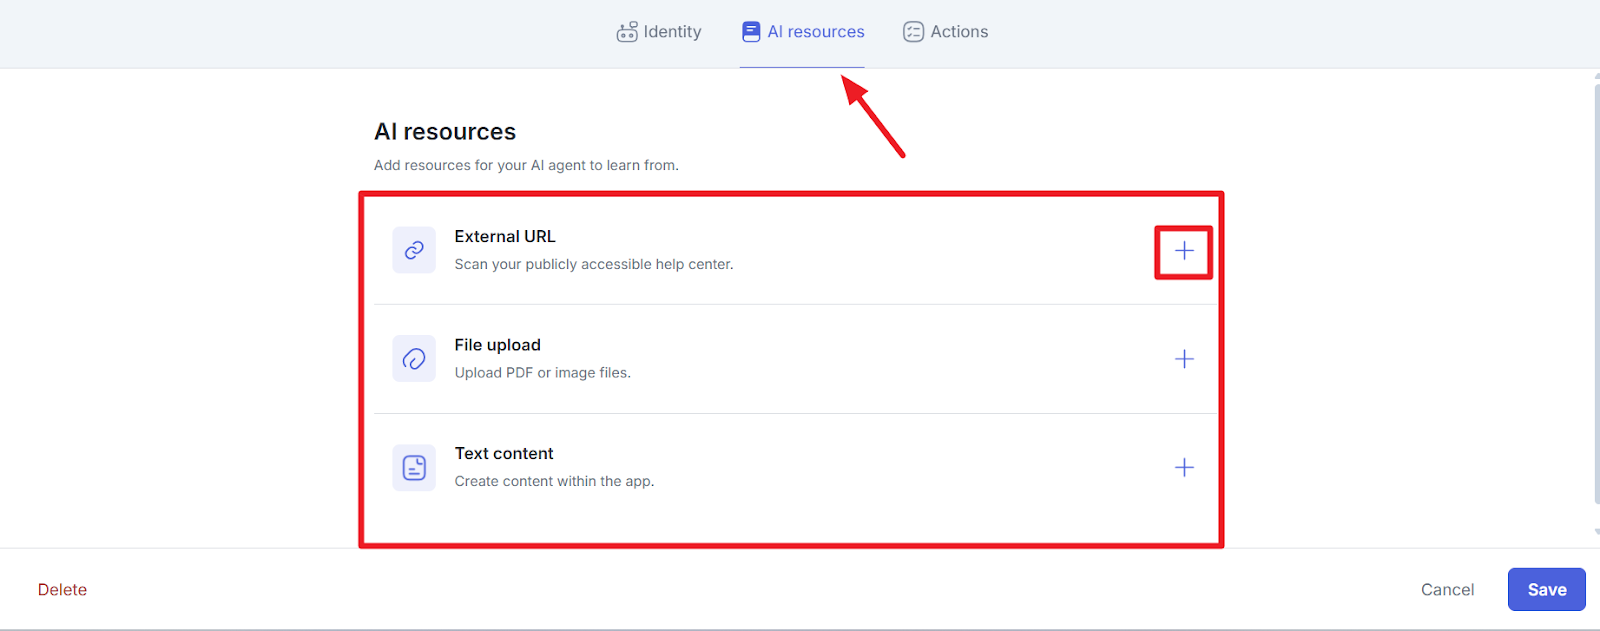Click the External URL chain-link icon

pyautogui.click(x=414, y=250)
